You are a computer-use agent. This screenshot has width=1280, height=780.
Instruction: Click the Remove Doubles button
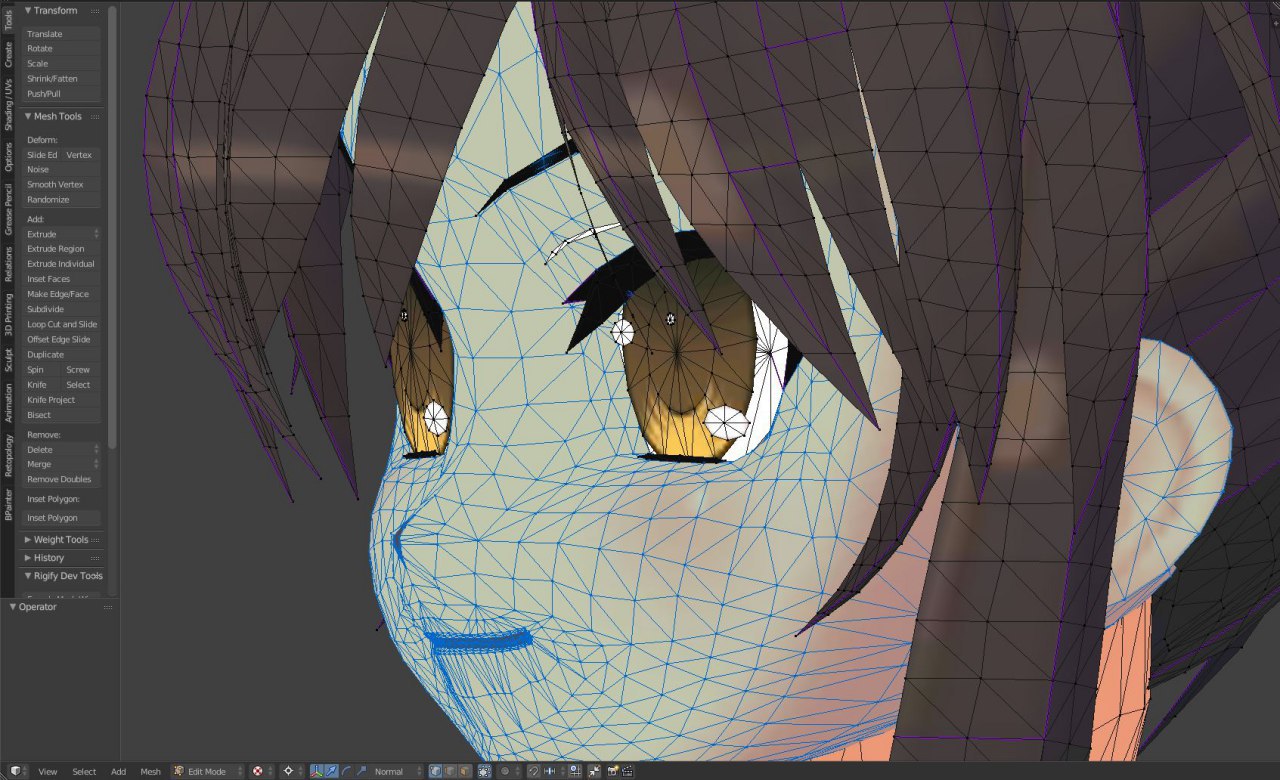tap(62, 479)
